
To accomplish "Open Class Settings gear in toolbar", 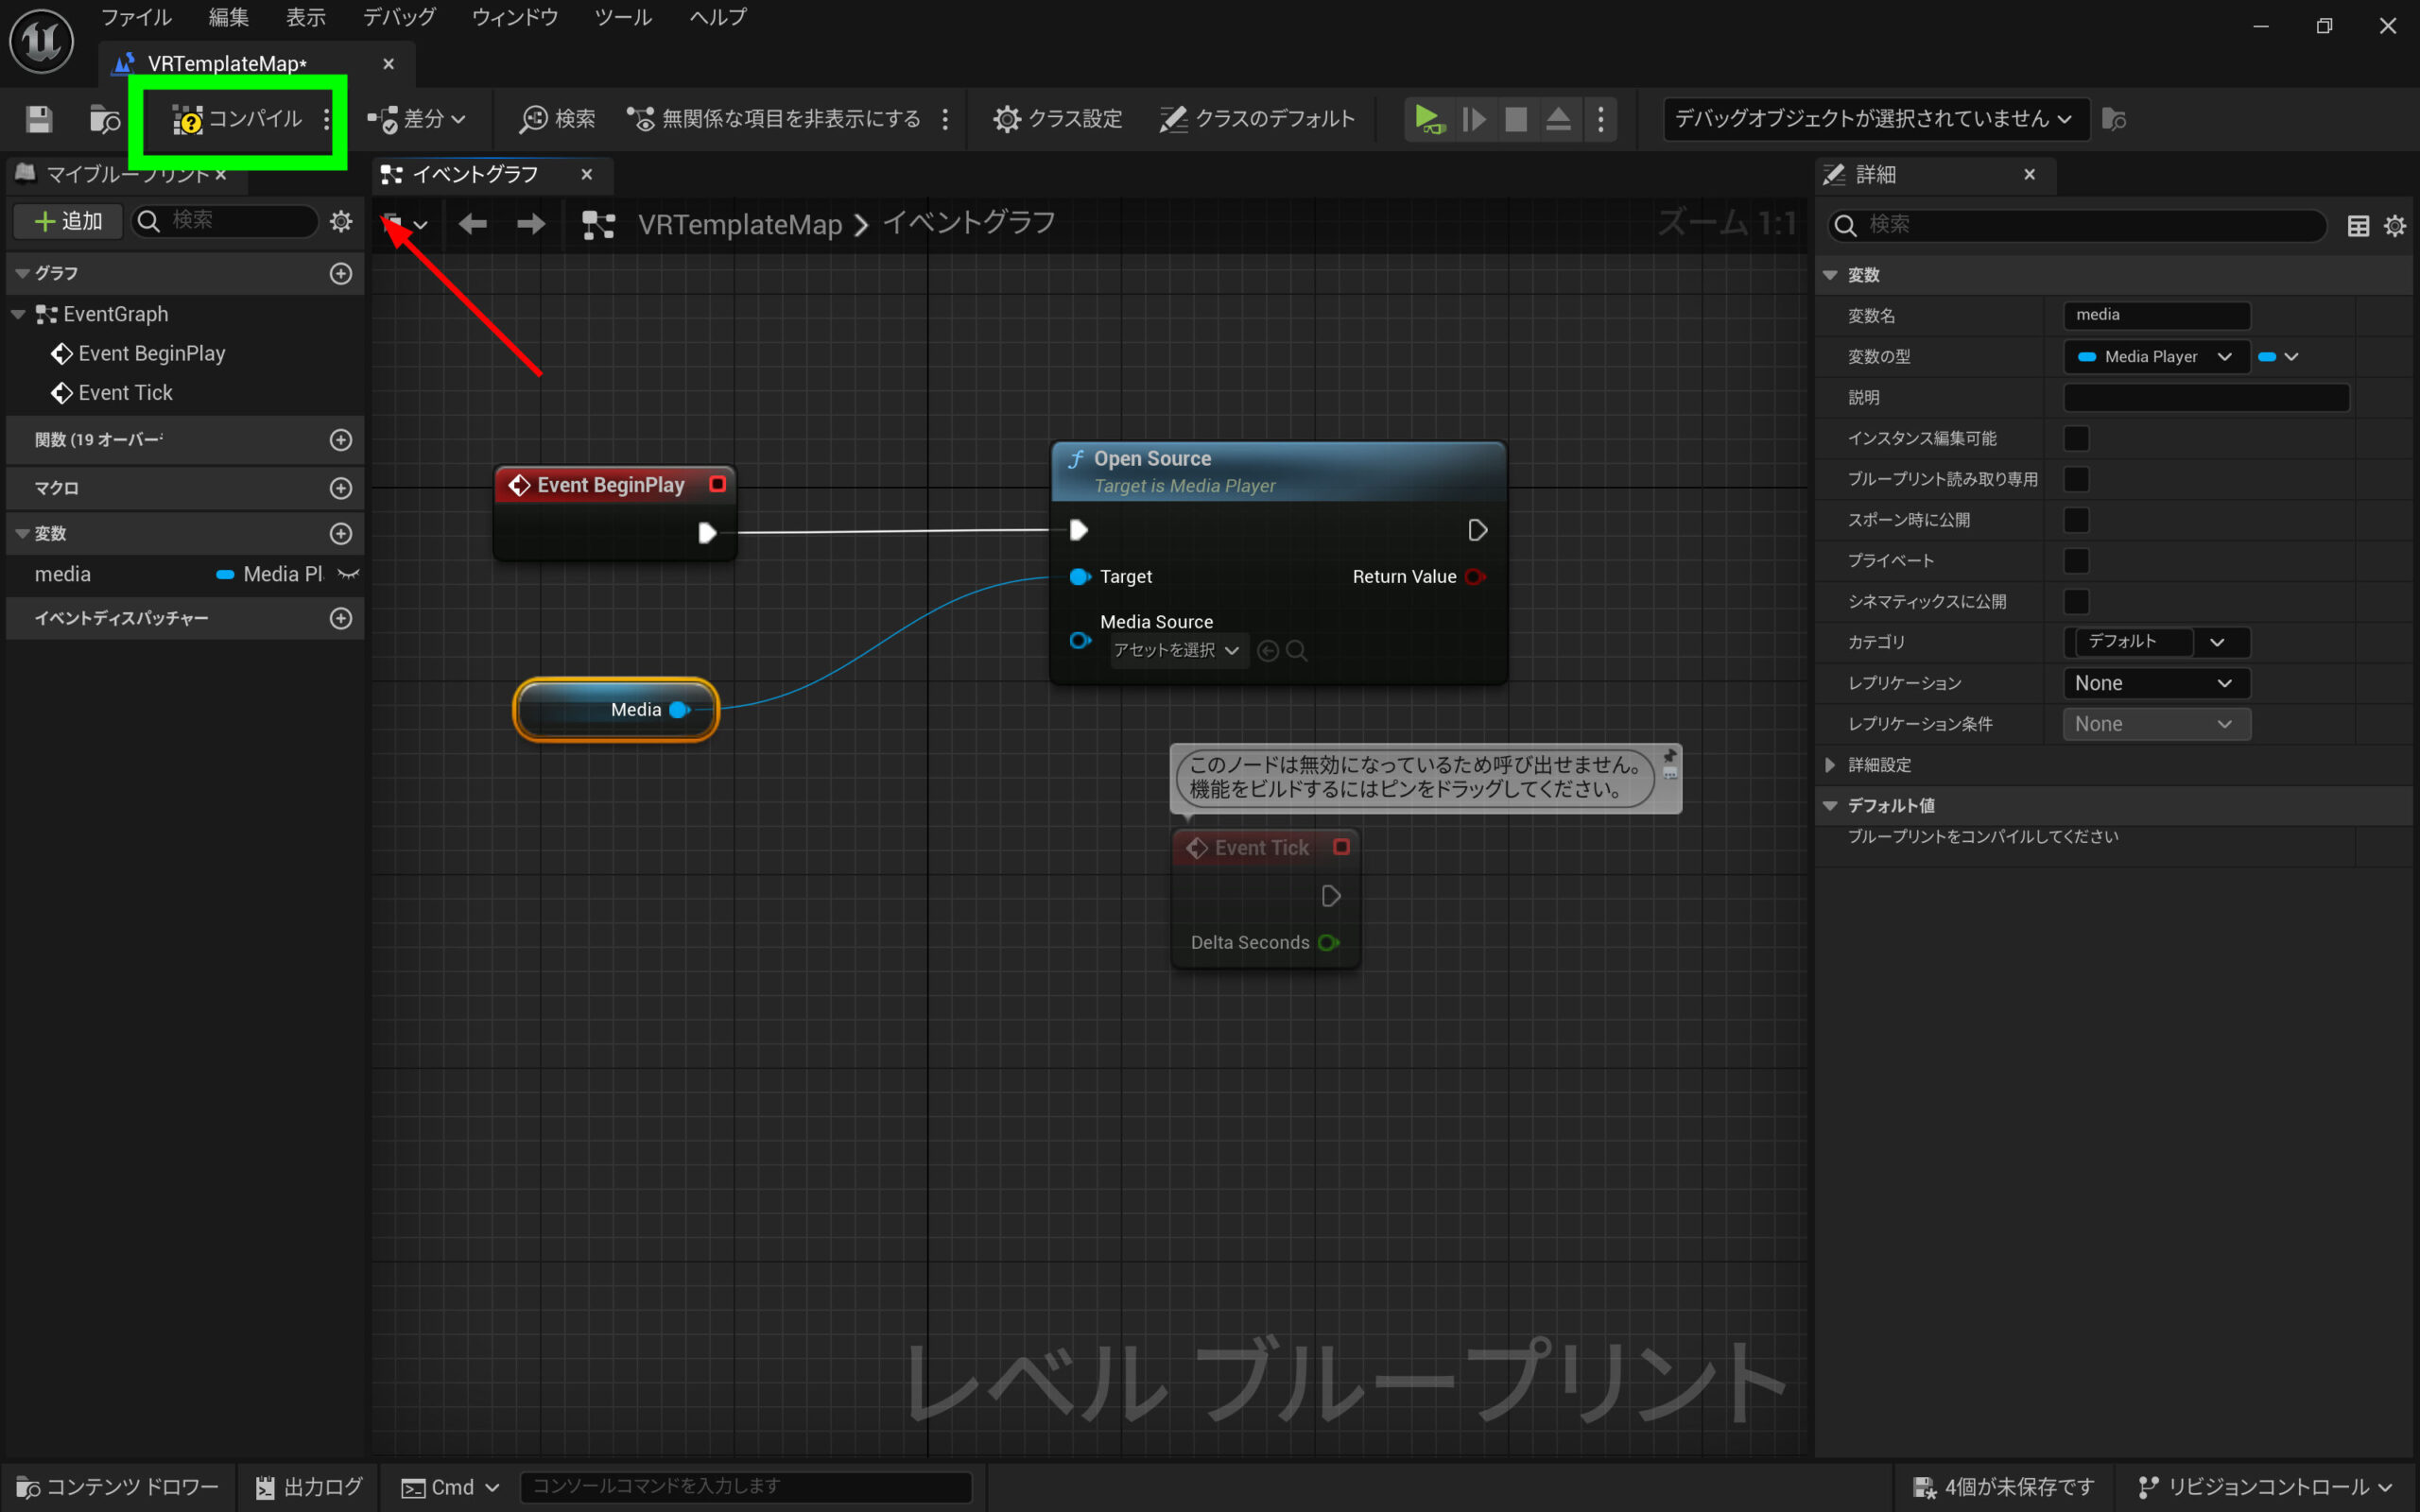I will click(x=1057, y=119).
